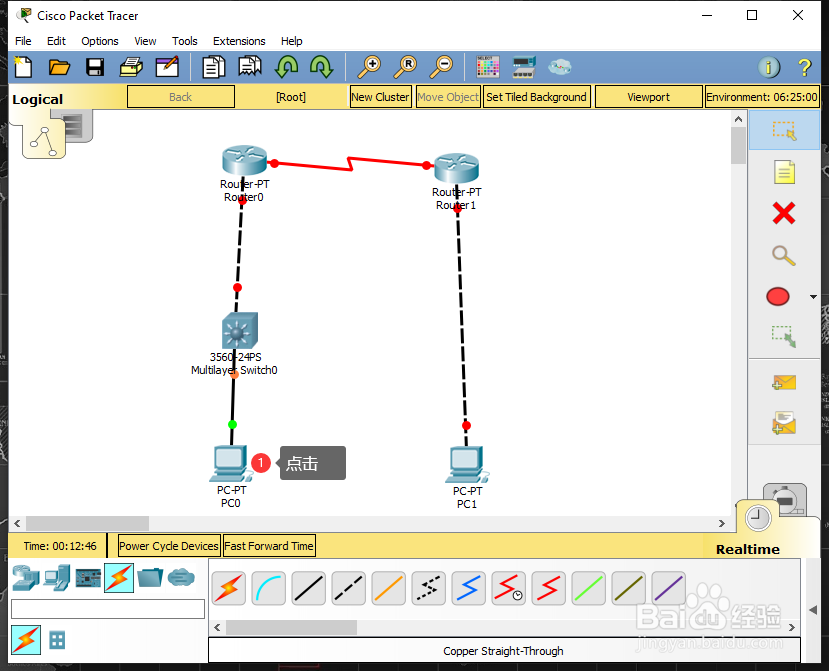
Task: Open the Options menu
Action: click(100, 41)
